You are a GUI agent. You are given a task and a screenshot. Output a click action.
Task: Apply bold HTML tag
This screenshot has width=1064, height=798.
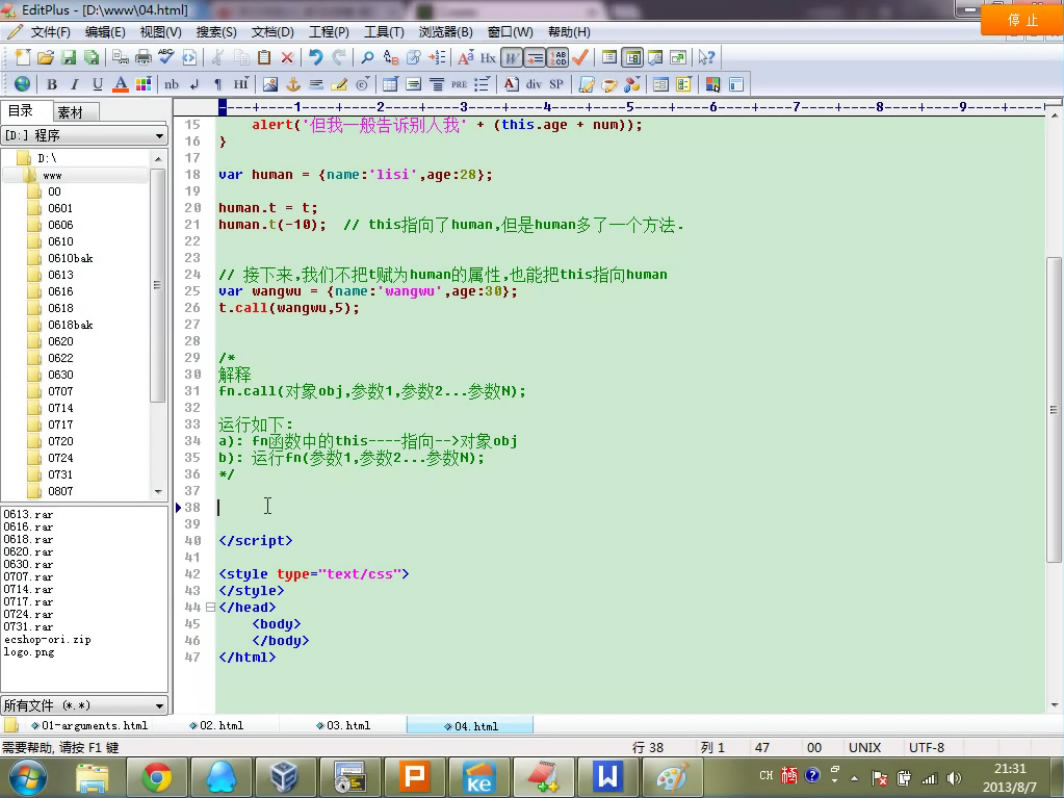click(52, 84)
